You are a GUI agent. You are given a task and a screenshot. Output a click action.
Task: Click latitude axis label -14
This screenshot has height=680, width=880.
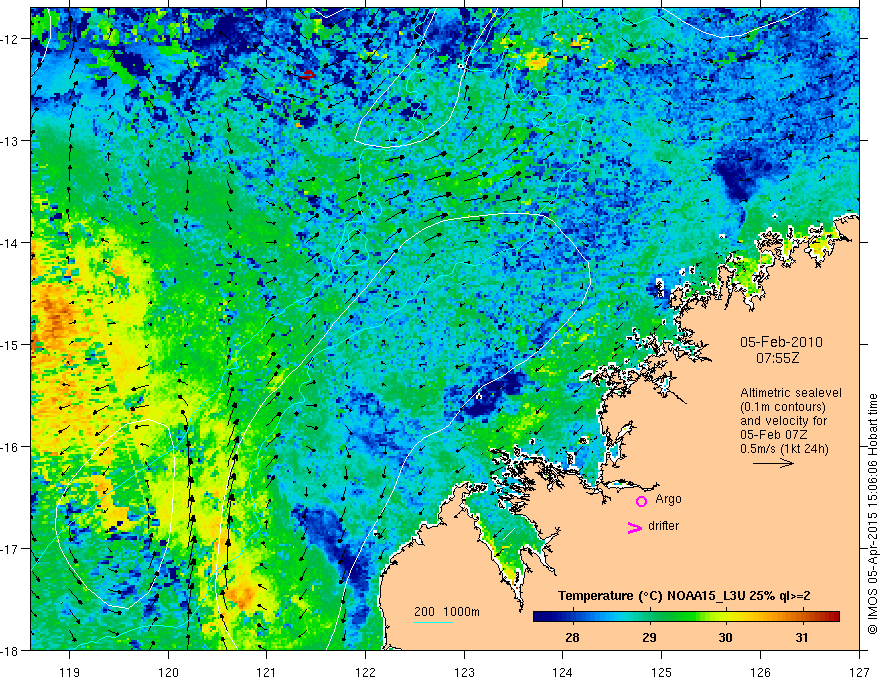[10, 243]
